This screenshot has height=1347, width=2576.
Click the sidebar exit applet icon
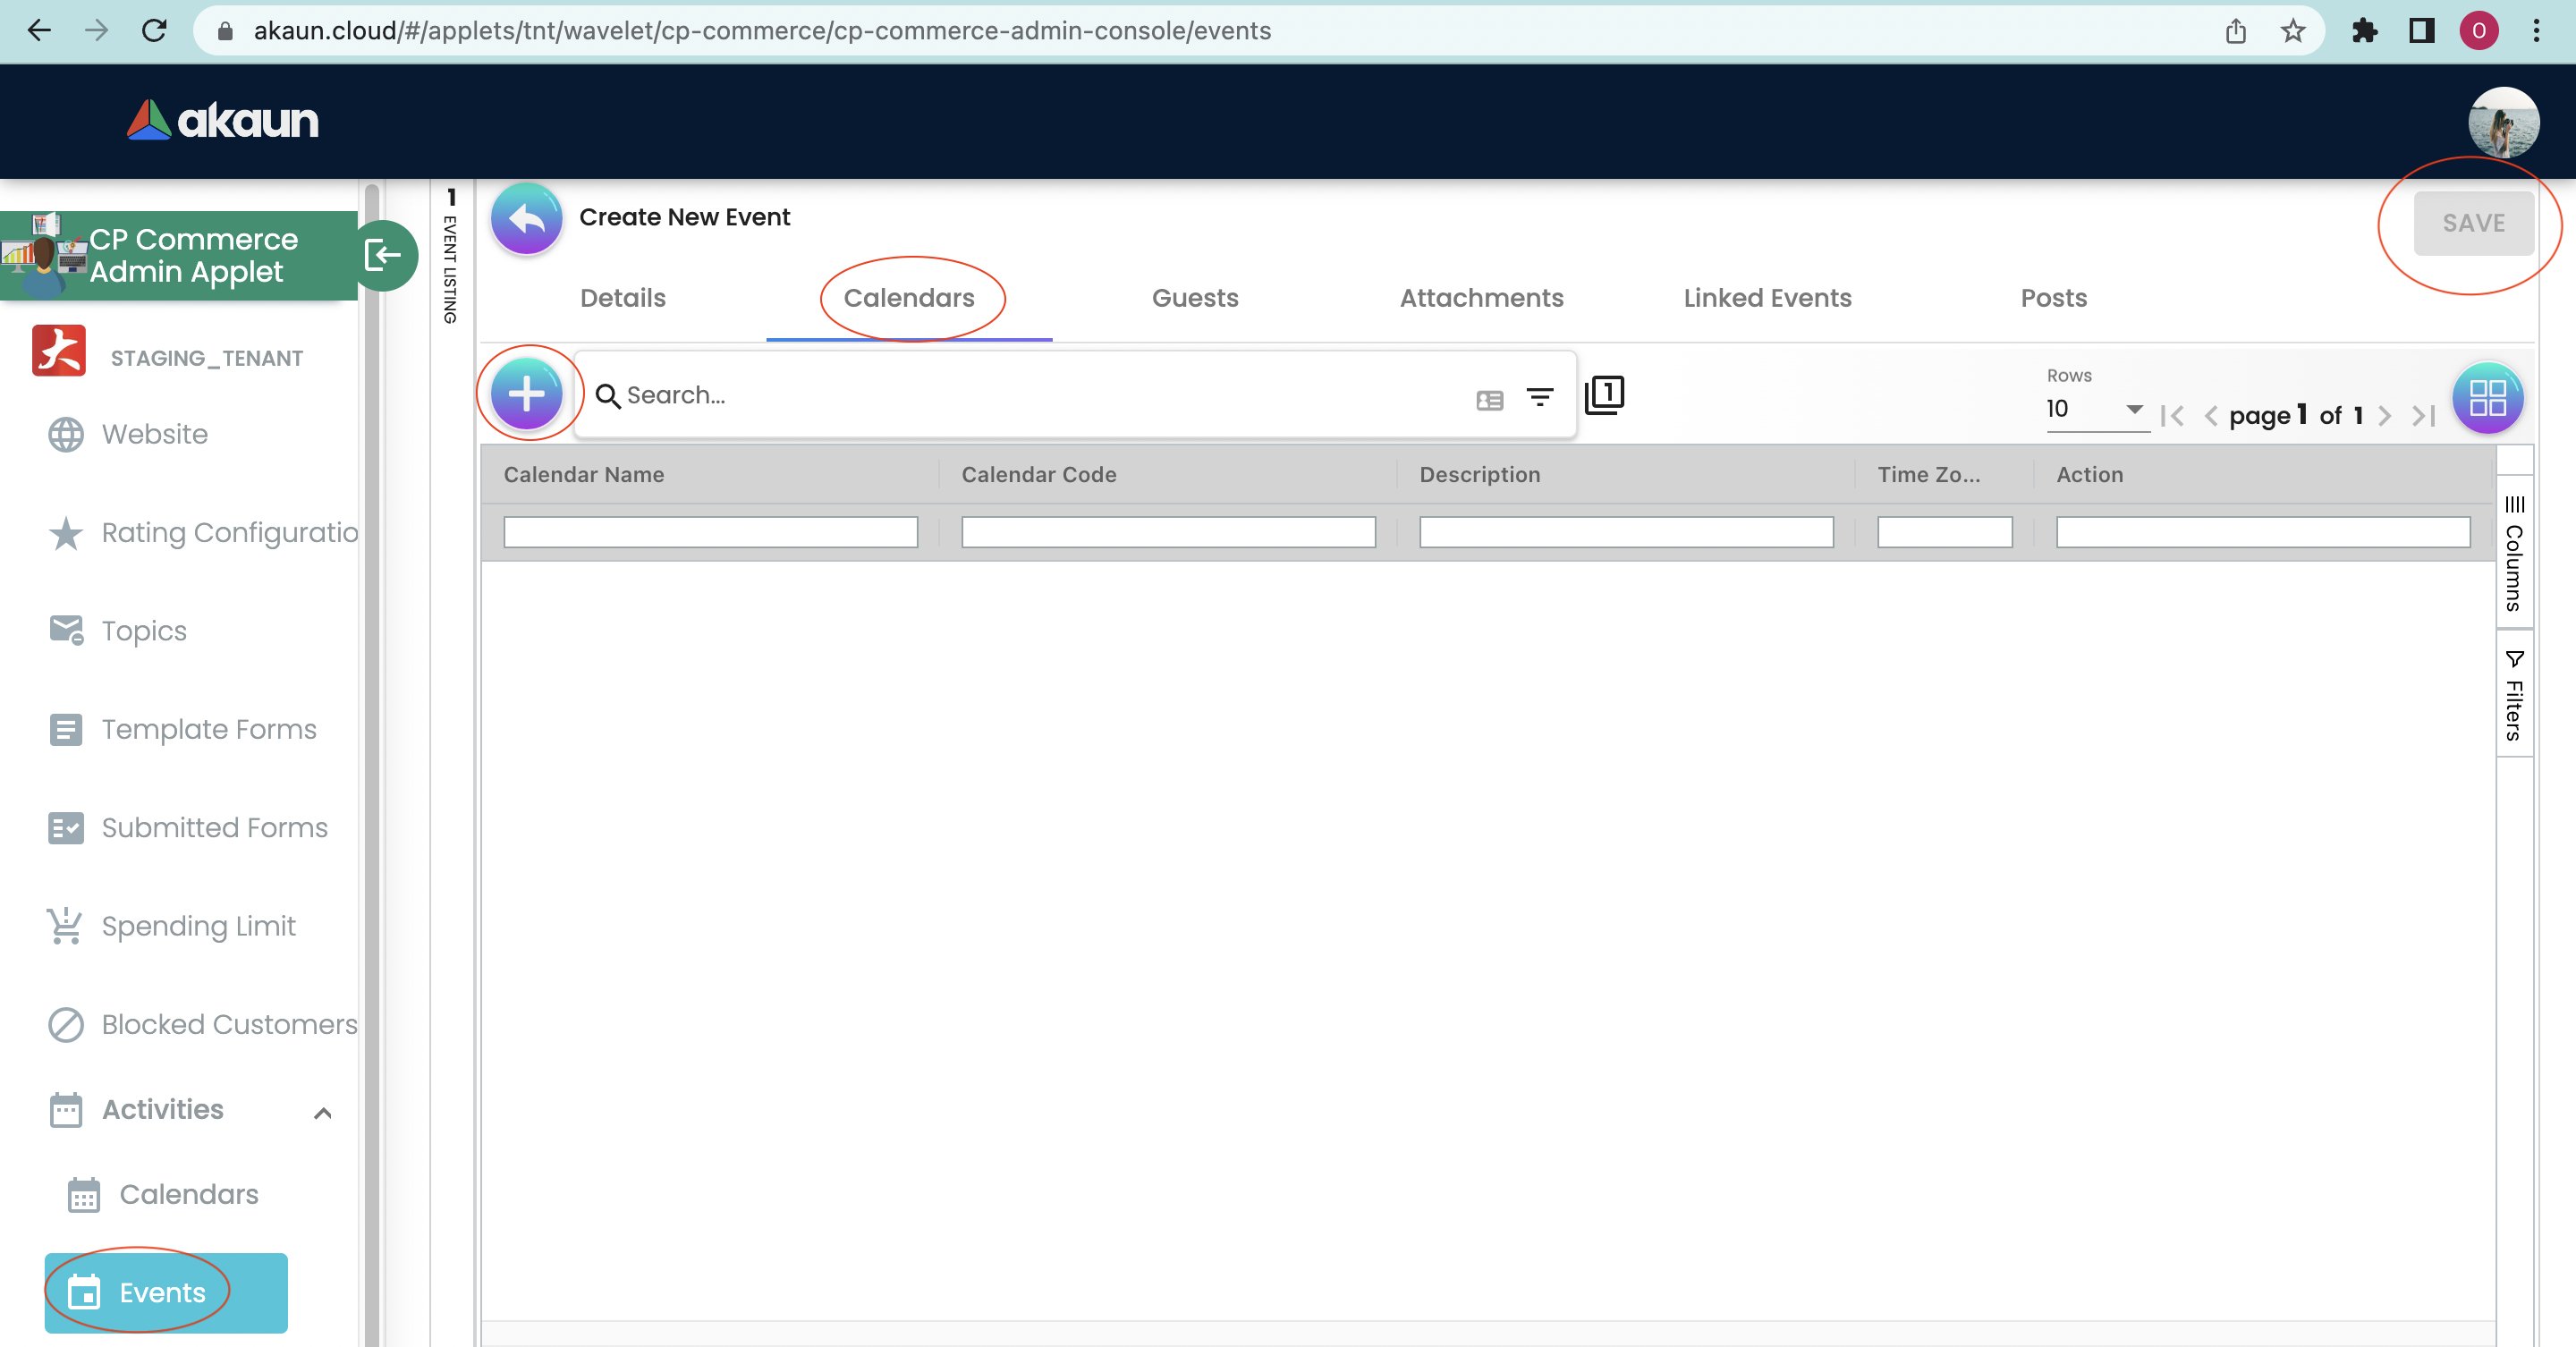(384, 255)
